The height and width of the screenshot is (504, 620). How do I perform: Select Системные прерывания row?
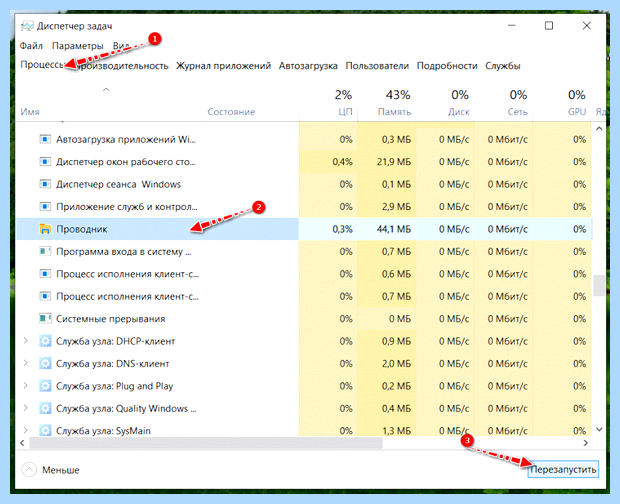click(304, 319)
